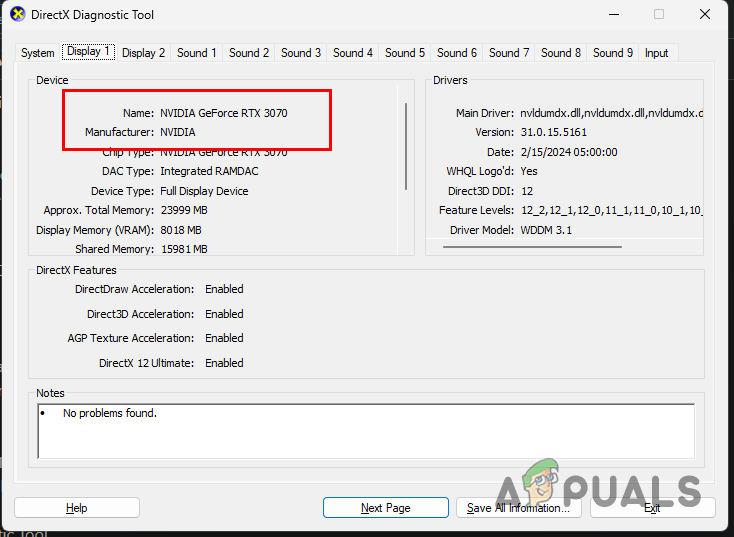Select the Main Driver nvldumdx.dll value

pos(611,113)
